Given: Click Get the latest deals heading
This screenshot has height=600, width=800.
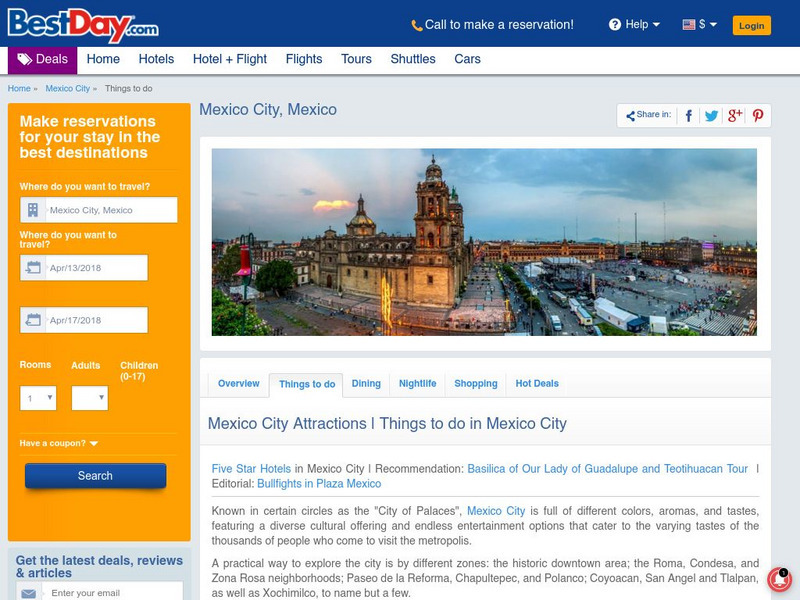Looking at the screenshot, I should pos(99,566).
